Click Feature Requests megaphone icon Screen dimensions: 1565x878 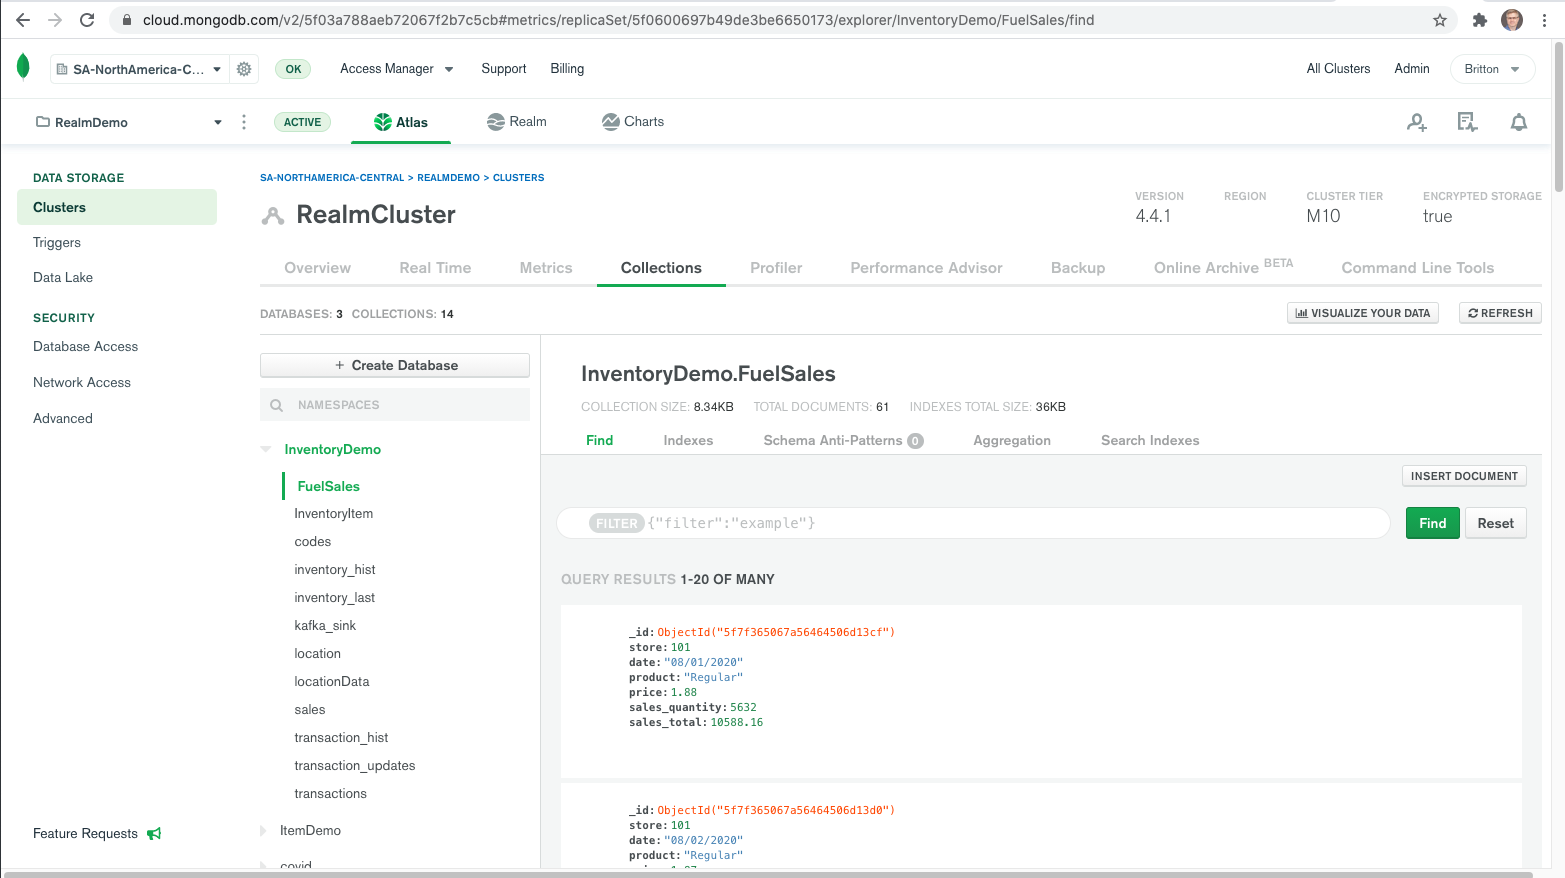[x=154, y=833]
